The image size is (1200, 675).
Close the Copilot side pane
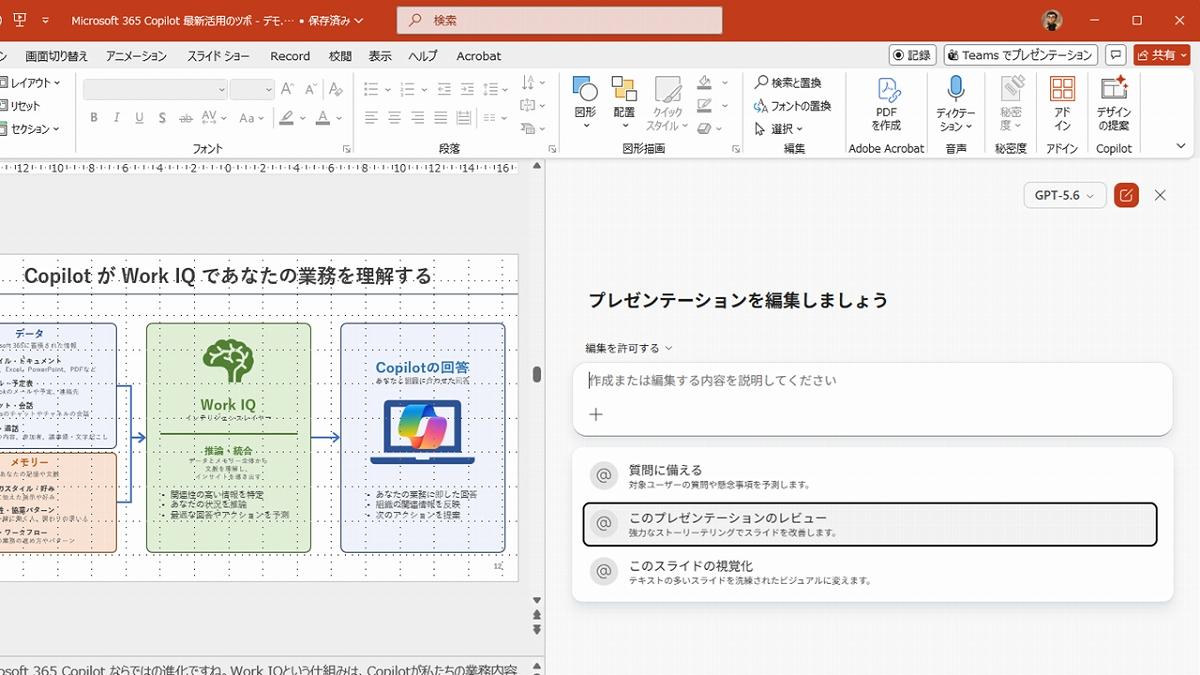point(1160,195)
